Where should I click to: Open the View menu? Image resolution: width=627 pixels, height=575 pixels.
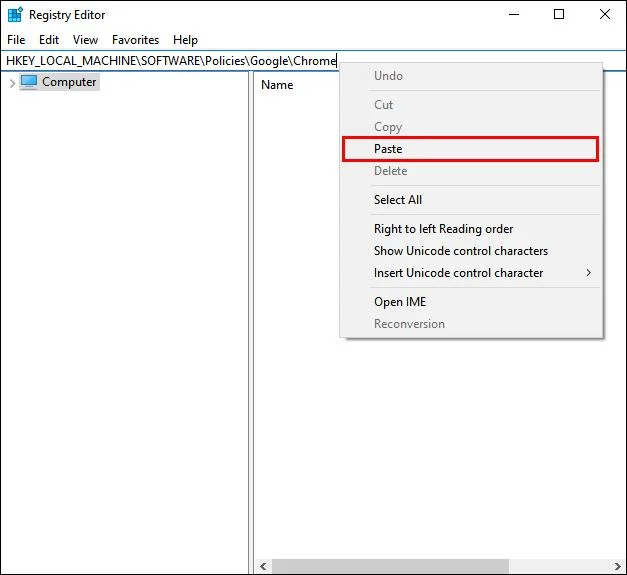tap(85, 40)
